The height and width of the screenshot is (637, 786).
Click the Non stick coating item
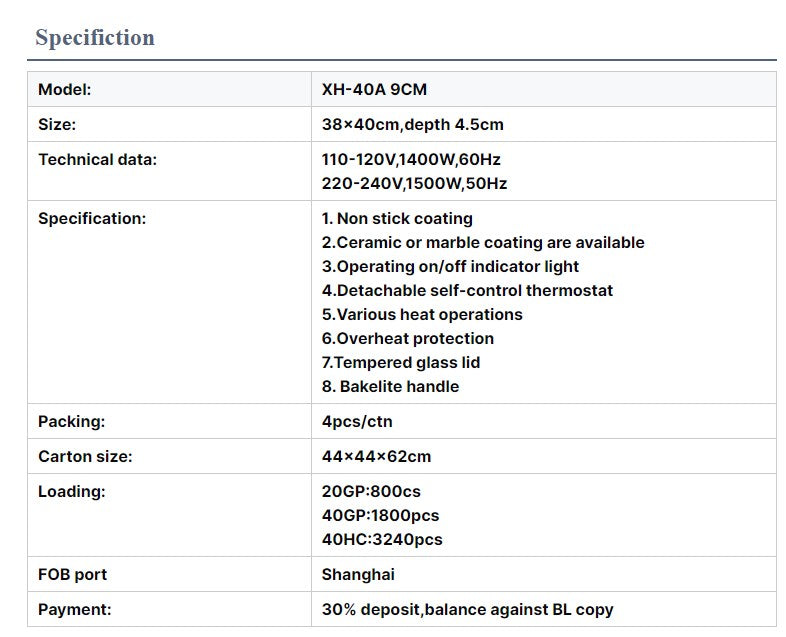click(x=397, y=219)
